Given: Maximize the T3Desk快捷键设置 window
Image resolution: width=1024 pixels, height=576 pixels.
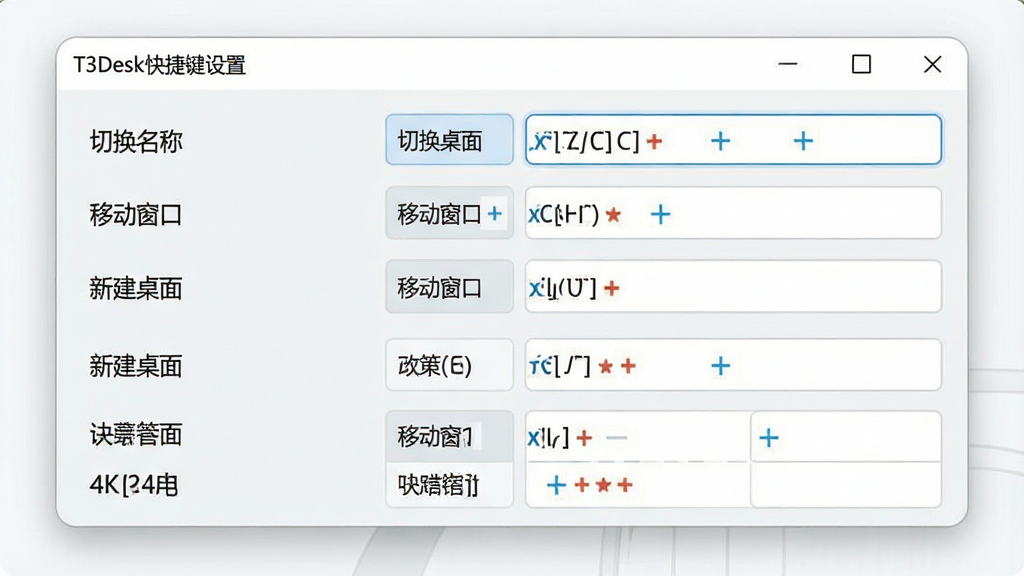Looking at the screenshot, I should coord(861,64).
